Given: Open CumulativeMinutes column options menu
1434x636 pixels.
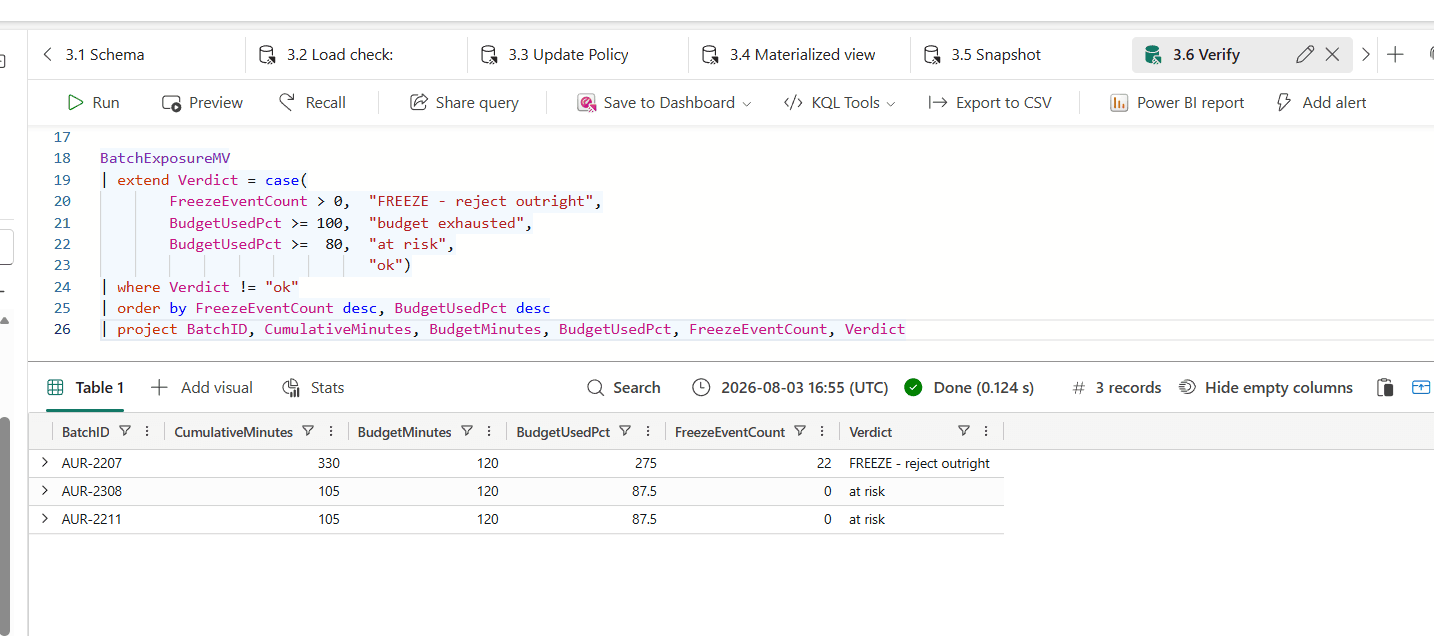Looking at the screenshot, I should coord(331,431).
